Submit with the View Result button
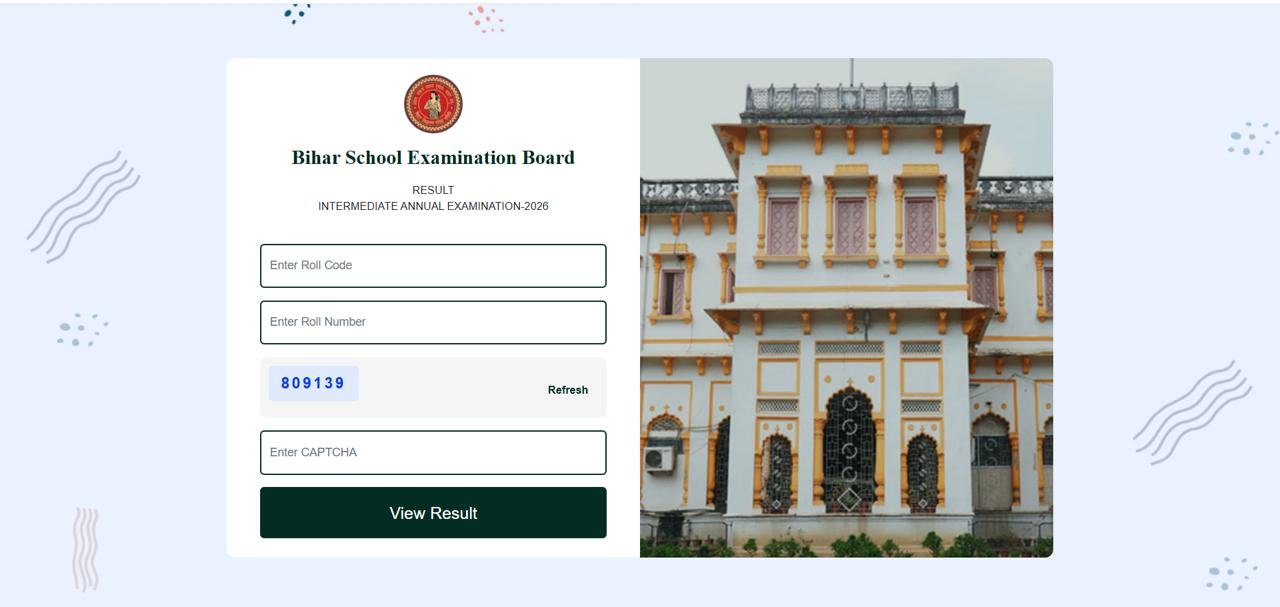 pyautogui.click(x=433, y=513)
